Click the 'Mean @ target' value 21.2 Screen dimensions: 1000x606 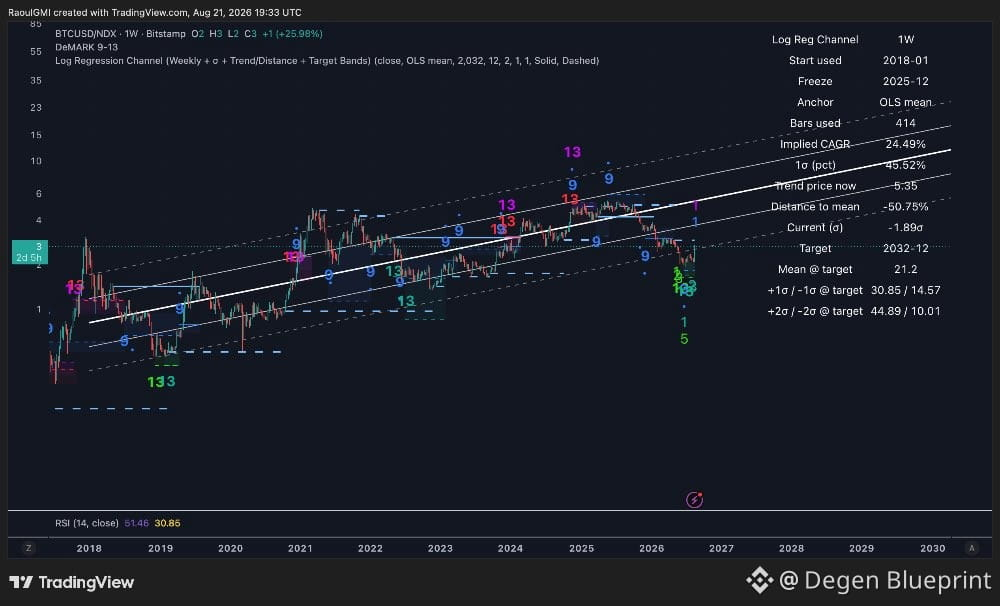tap(906, 270)
